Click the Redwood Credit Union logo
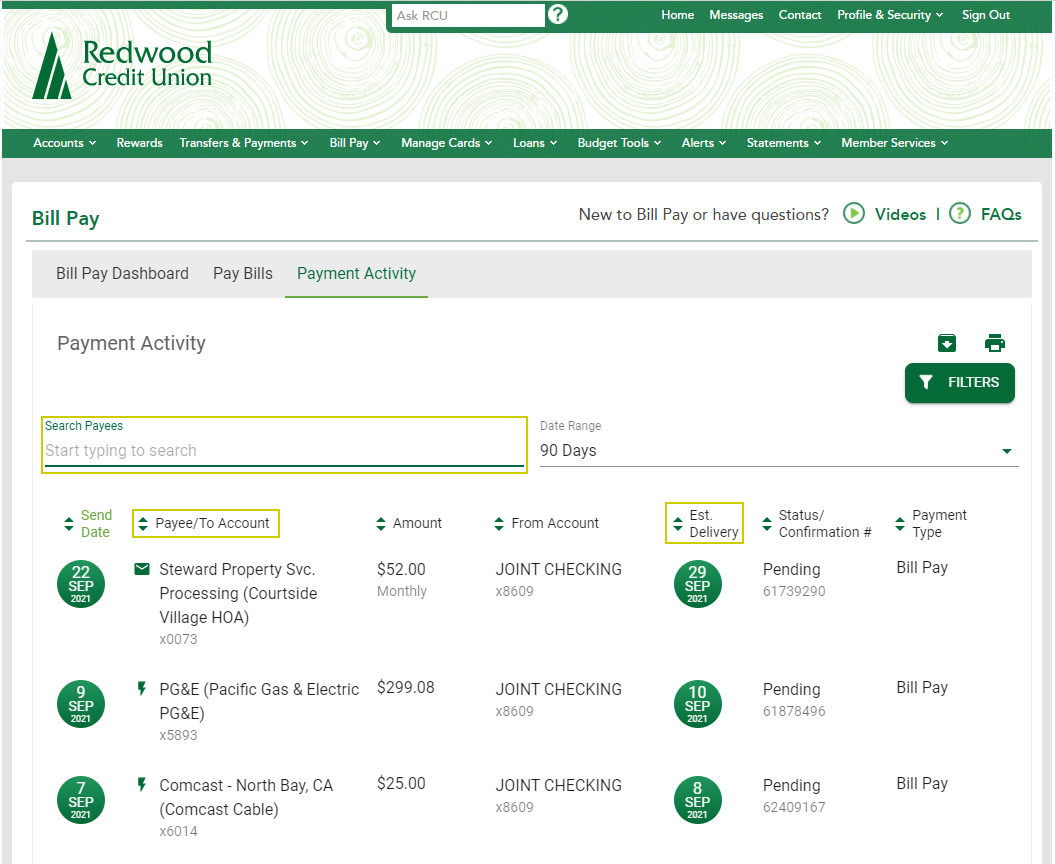 pos(122,67)
